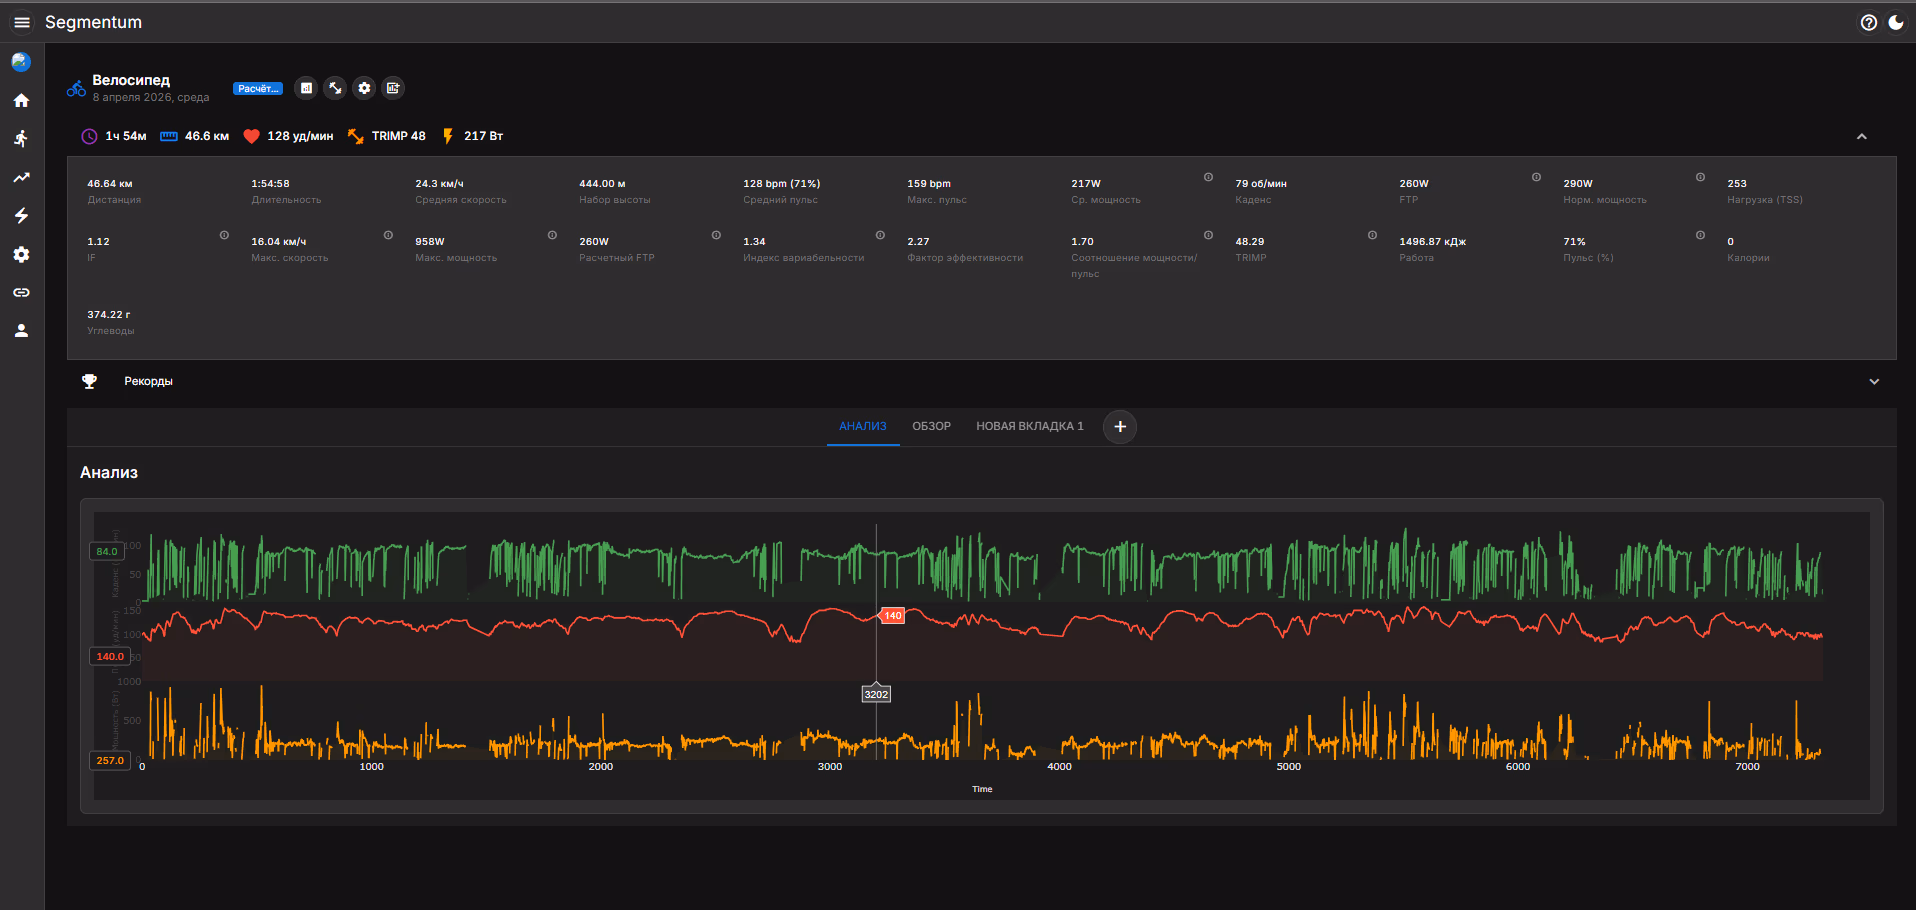Click the 3202 time marker on chart
Screen dimensions: 1916x910
pos(876,694)
